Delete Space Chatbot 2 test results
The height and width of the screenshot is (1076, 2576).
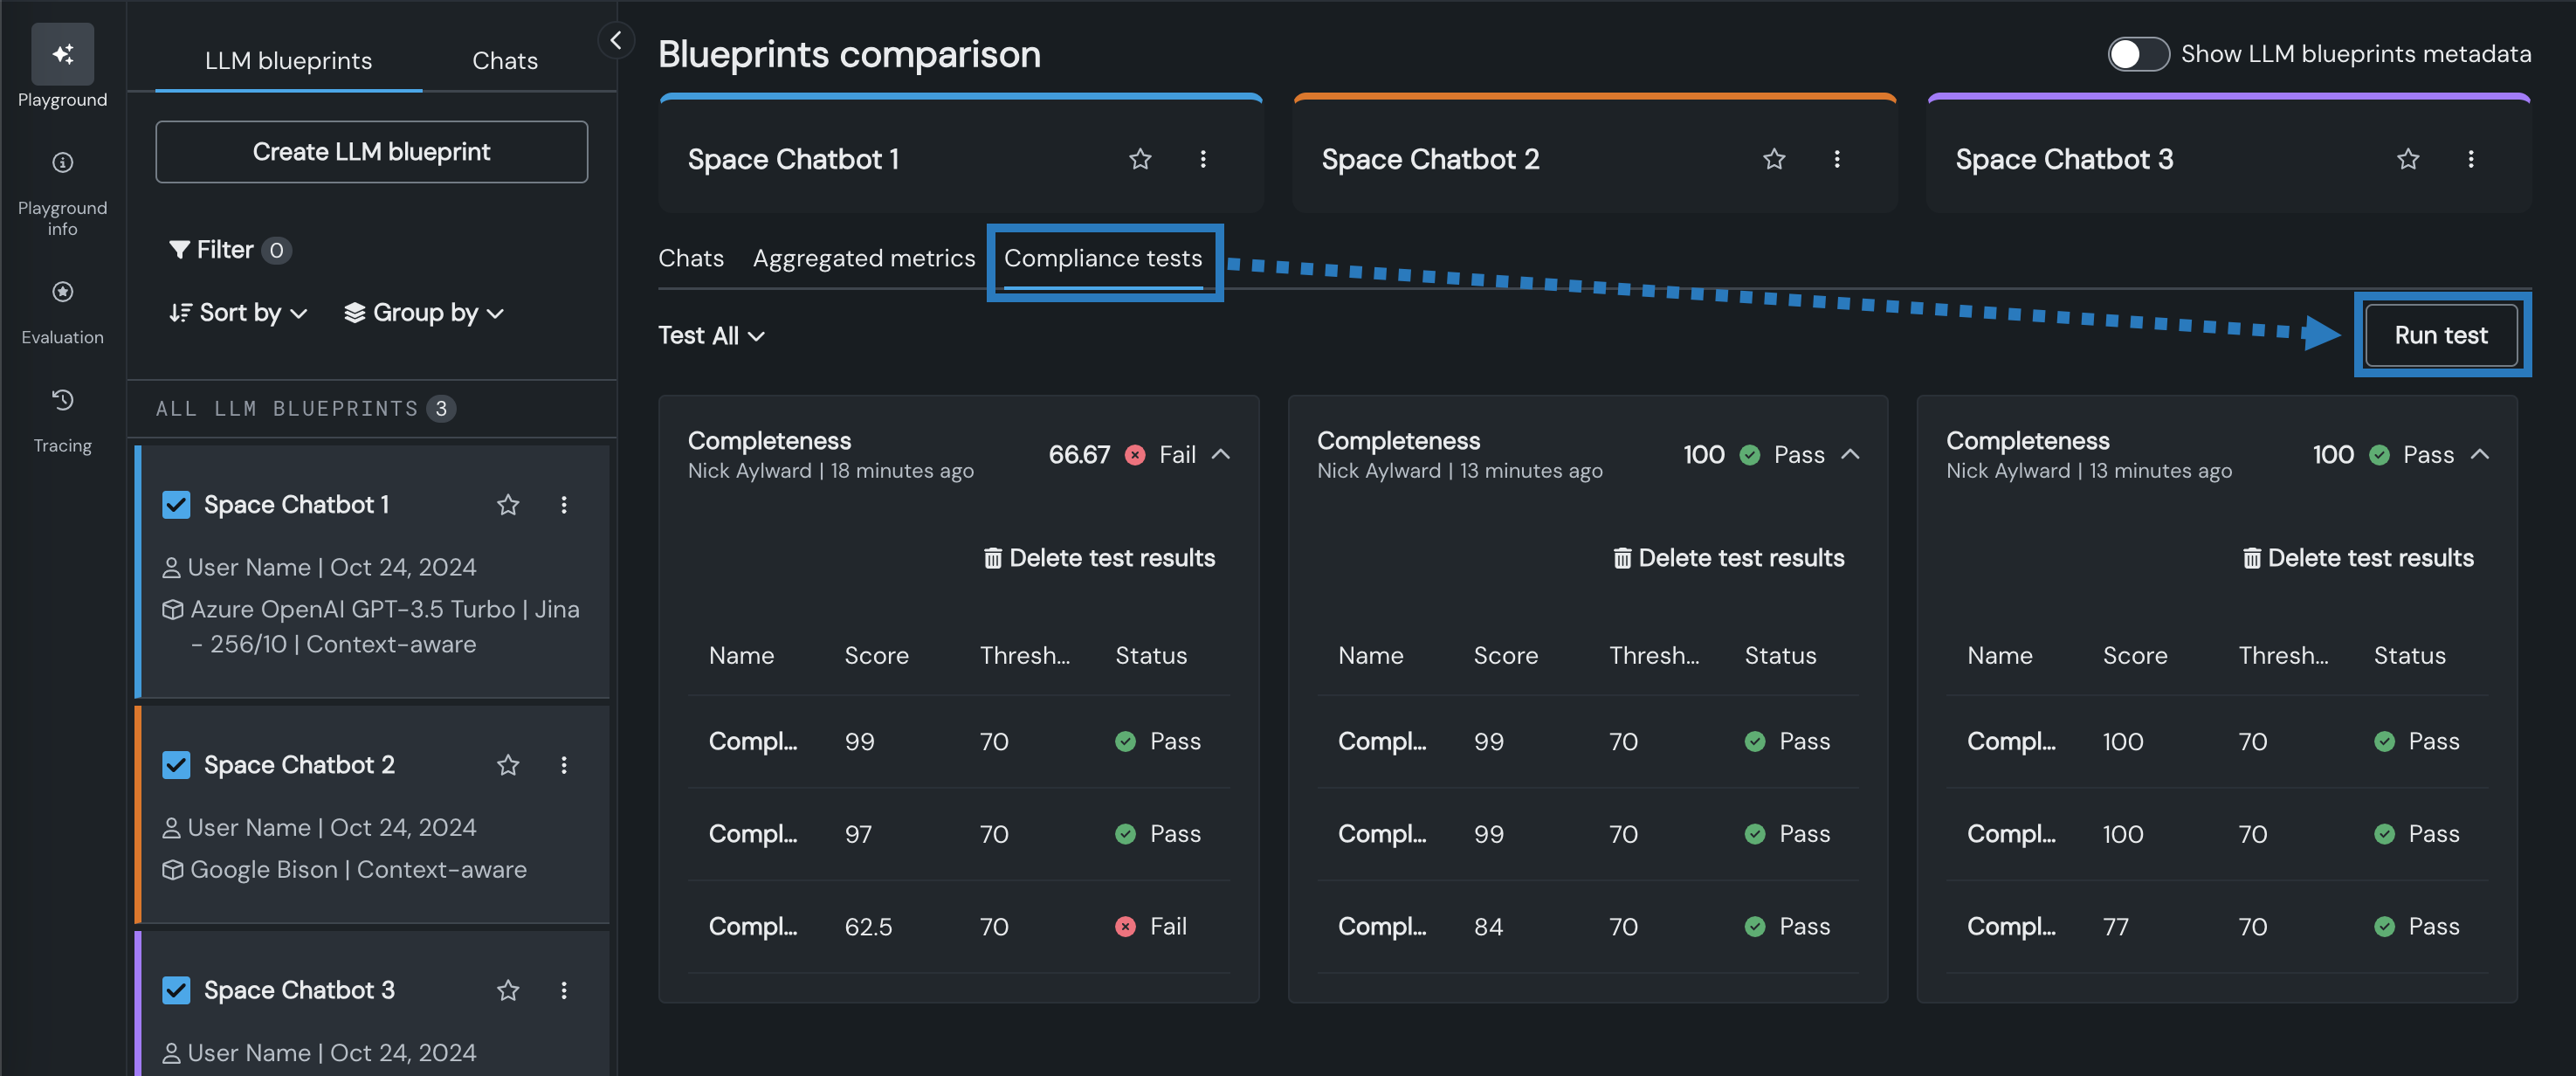click(1729, 558)
